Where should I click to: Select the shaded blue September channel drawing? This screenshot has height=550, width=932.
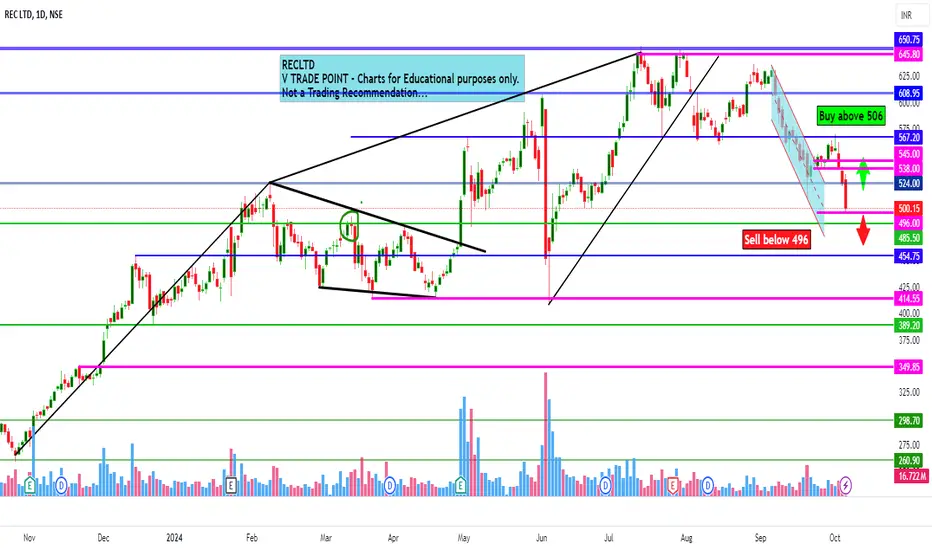[x=798, y=149]
